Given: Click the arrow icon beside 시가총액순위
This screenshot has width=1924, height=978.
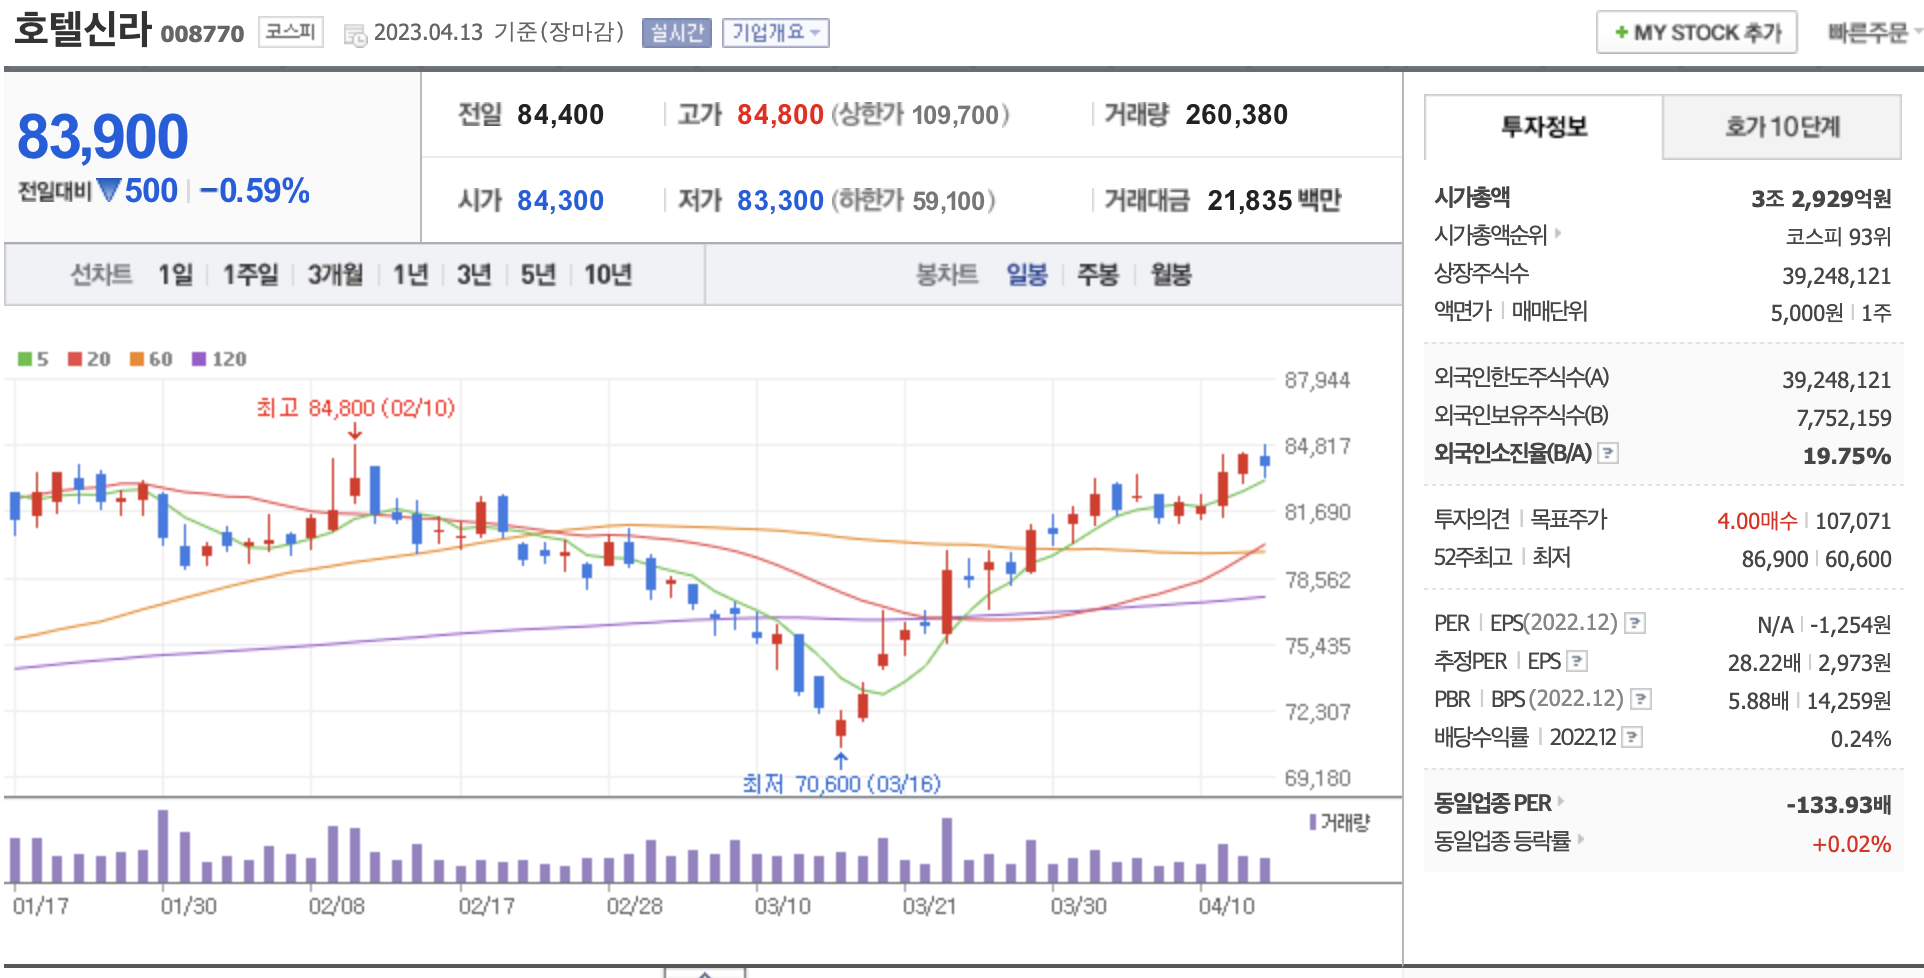Looking at the screenshot, I should 1558,234.
